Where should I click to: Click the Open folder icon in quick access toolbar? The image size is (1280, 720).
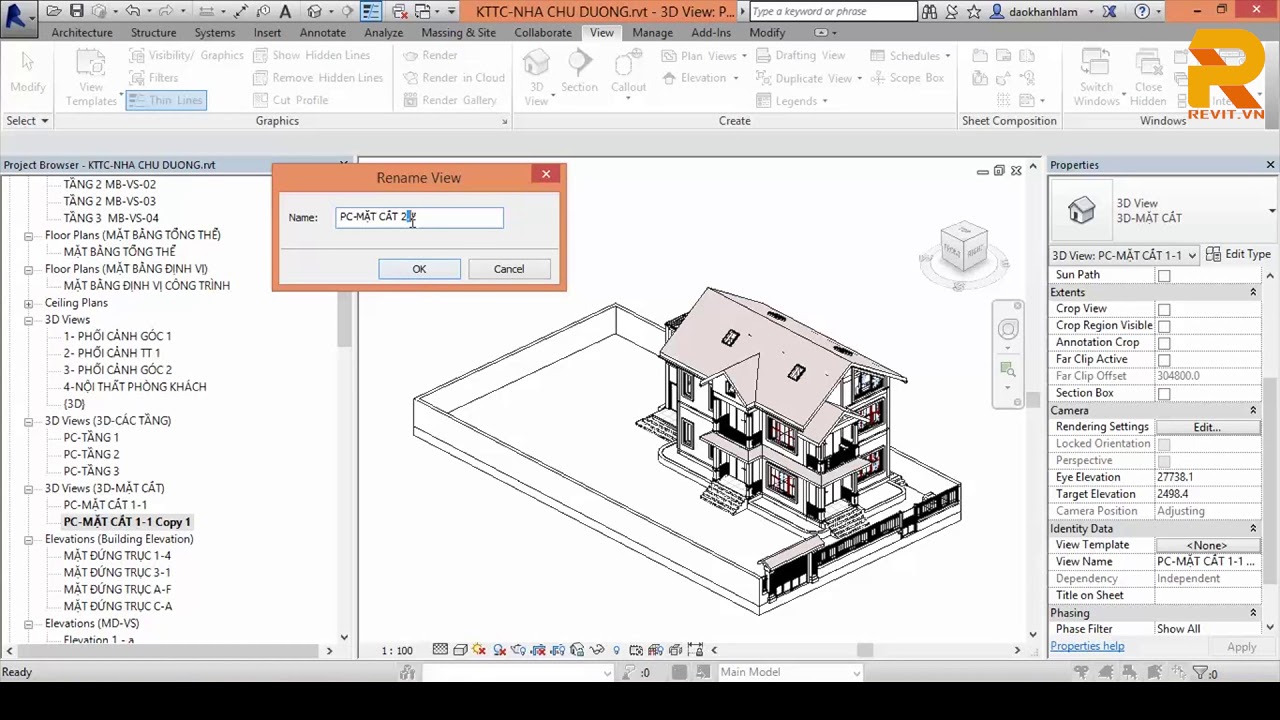(x=53, y=12)
